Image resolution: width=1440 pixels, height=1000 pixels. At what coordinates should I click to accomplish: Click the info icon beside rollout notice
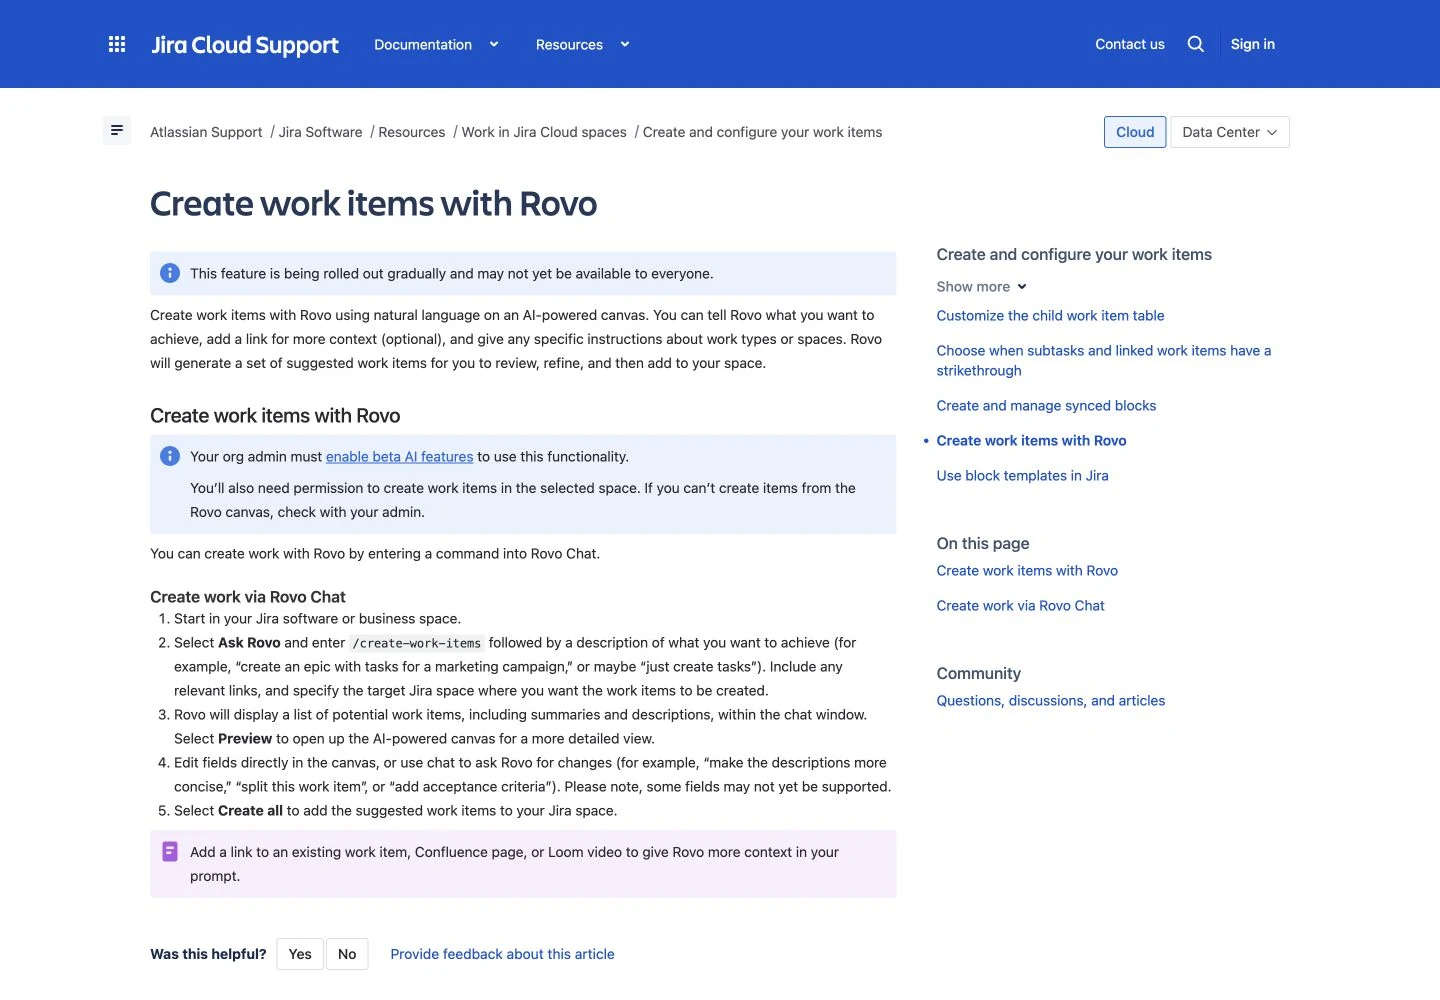click(x=170, y=273)
